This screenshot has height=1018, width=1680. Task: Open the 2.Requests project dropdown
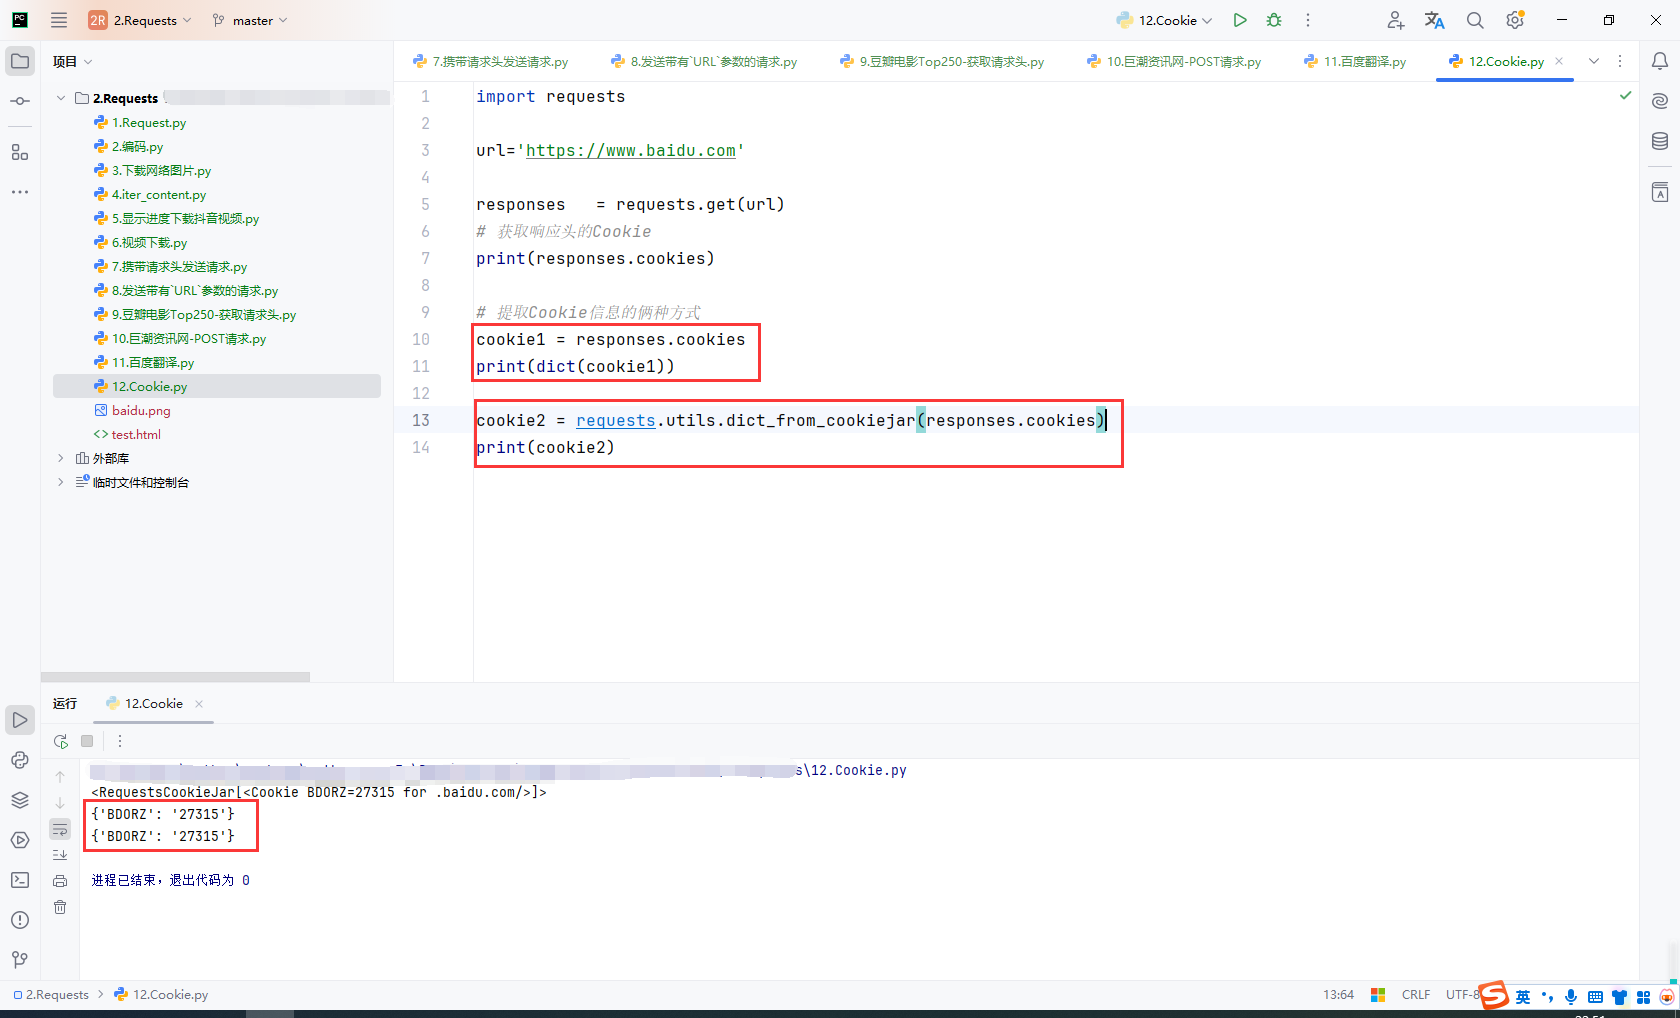[x=140, y=20]
